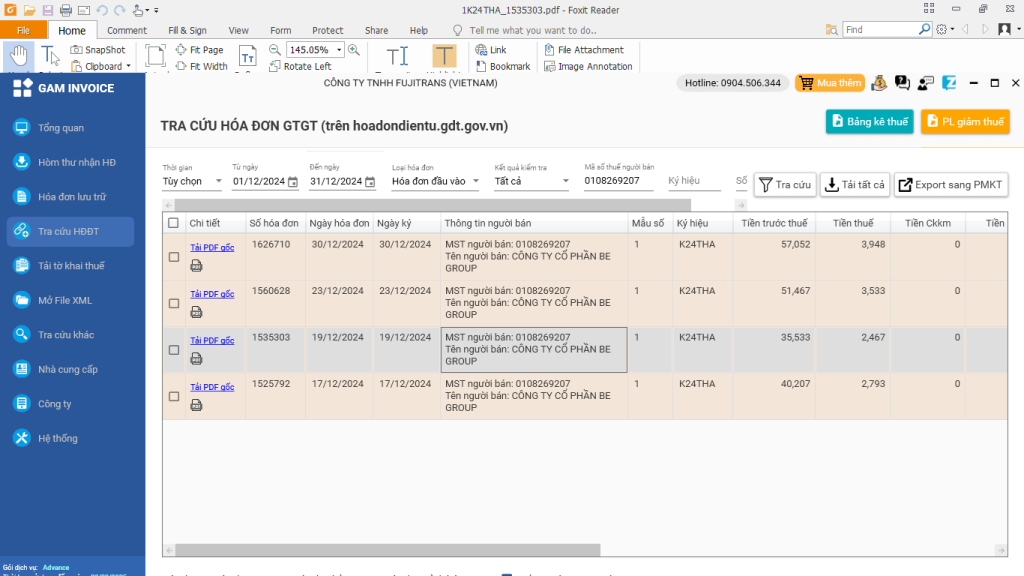1024x576 pixels.
Task: Zoom in with the magnifier plus icon
Action: 354,50
